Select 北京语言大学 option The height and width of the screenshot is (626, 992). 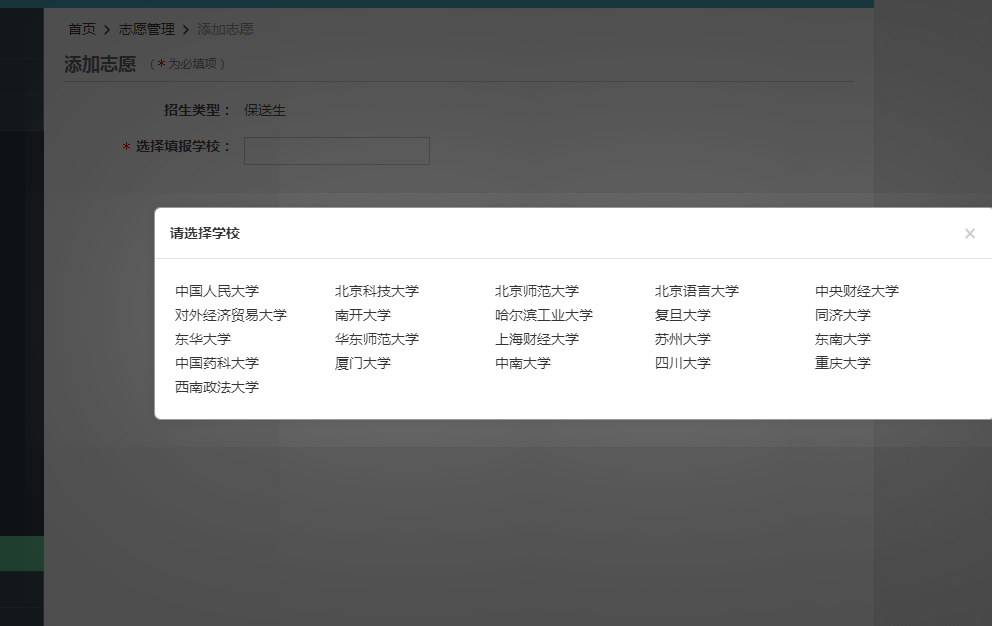click(697, 291)
